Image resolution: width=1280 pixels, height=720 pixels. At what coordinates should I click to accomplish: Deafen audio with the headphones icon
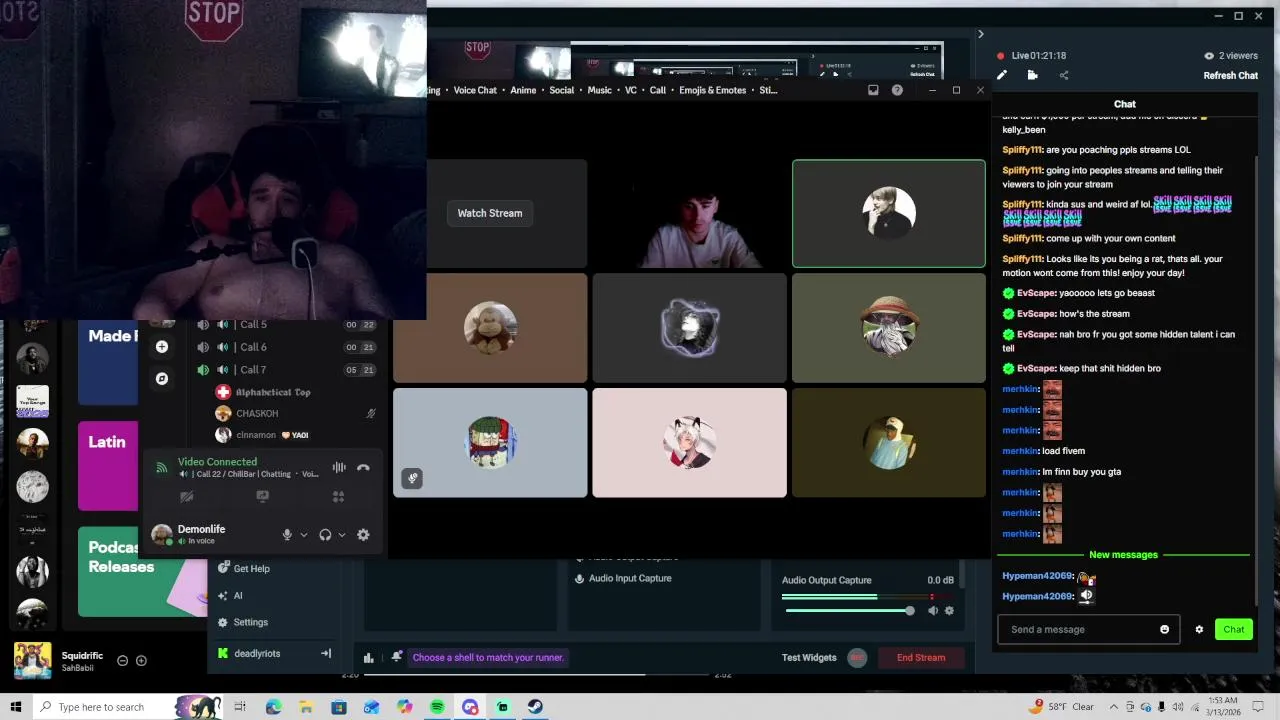point(325,535)
